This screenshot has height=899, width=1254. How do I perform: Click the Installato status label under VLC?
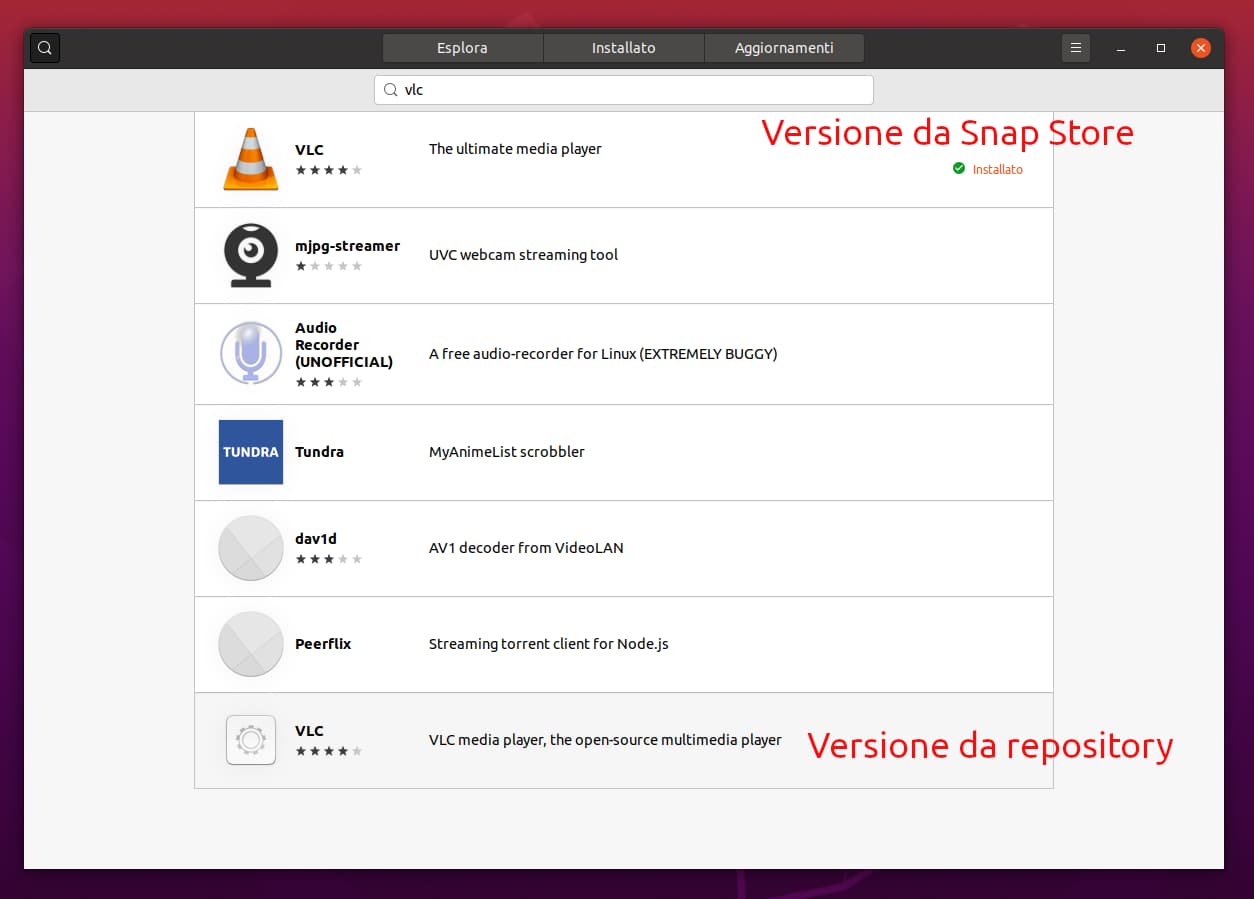(997, 169)
